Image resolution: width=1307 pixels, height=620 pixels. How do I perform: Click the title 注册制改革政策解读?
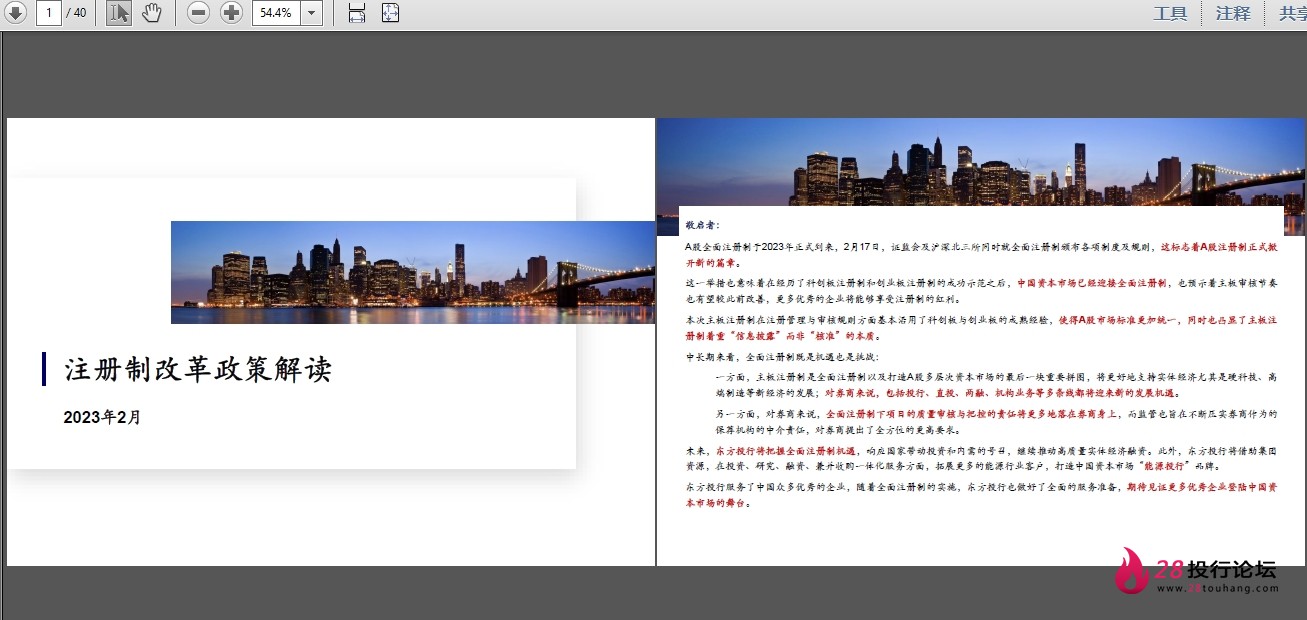197,369
